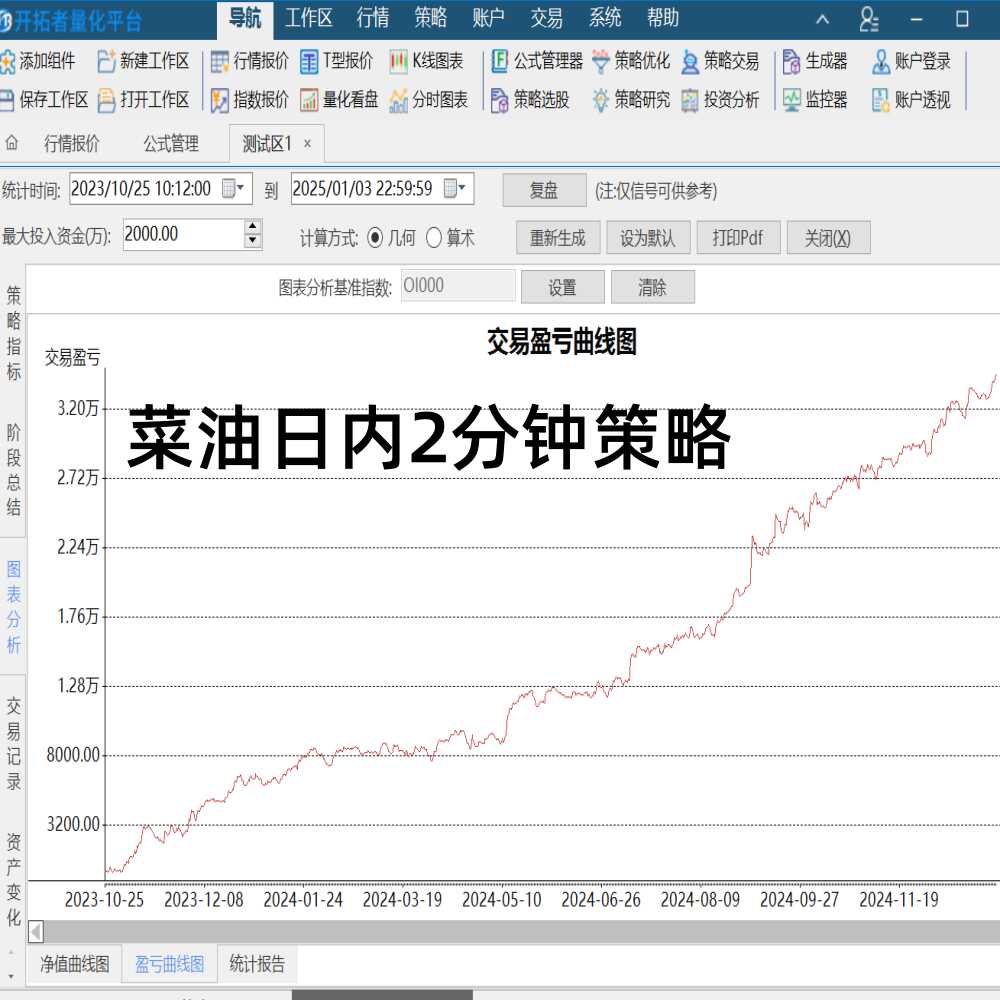
Task: Click the 打印Pdf button
Action: [x=739, y=237]
